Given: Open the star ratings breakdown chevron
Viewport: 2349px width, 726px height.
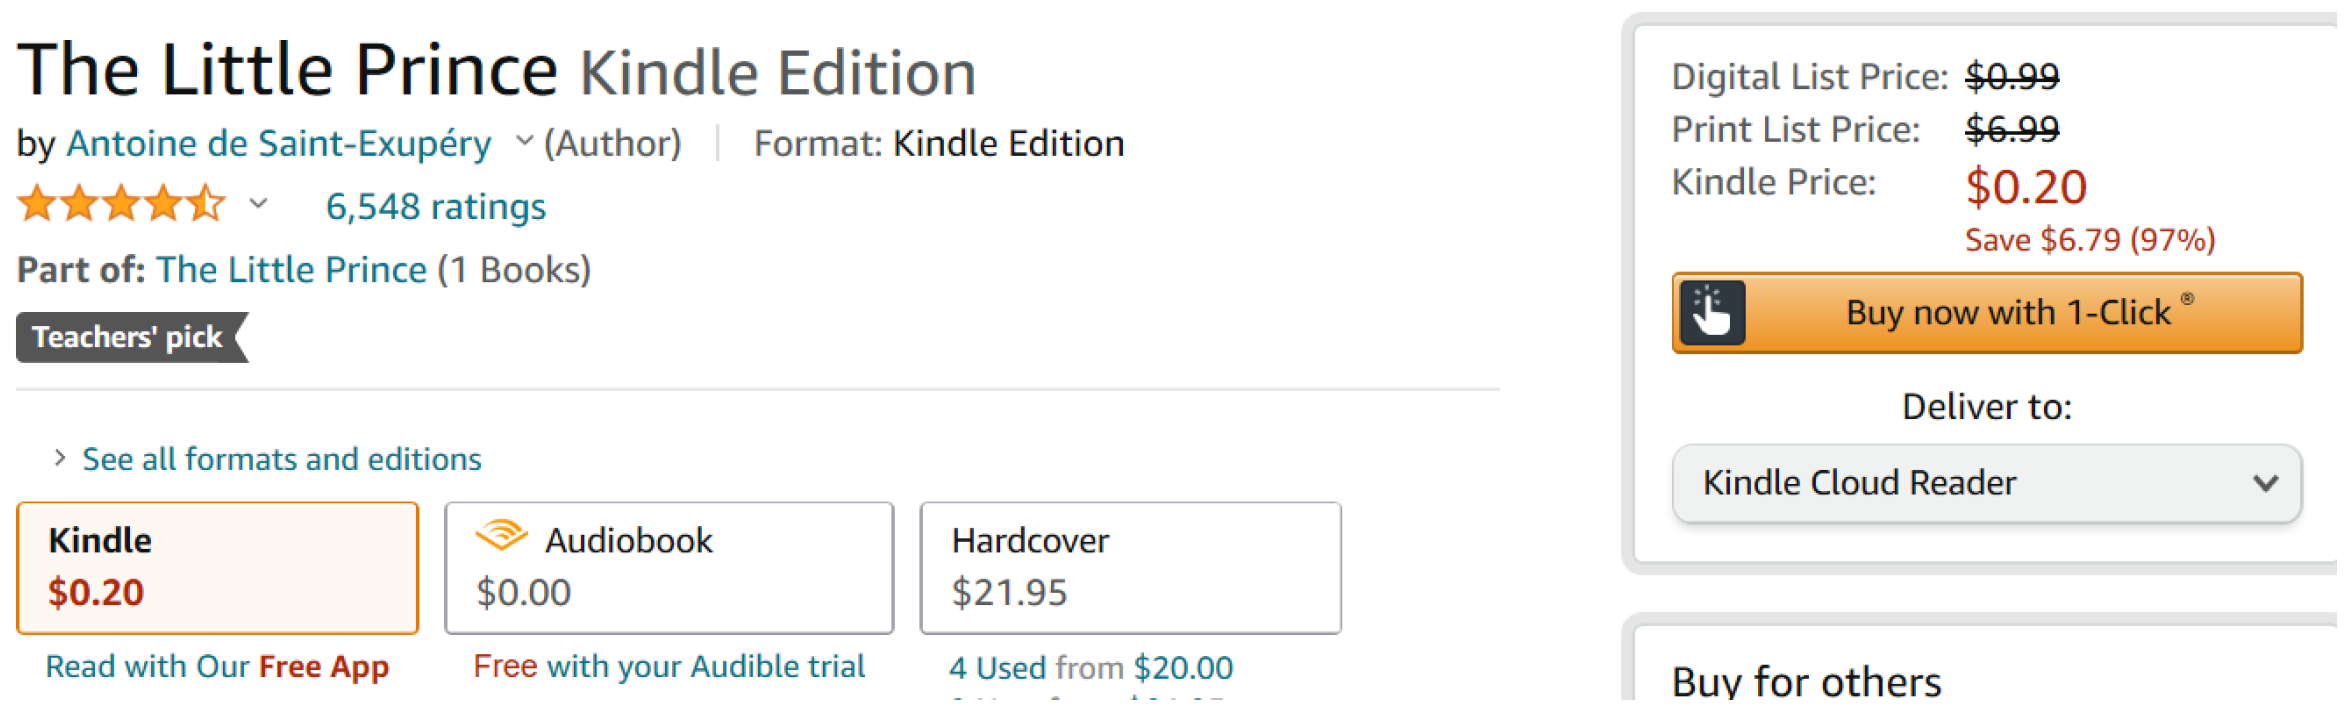Looking at the screenshot, I should point(258,205).
